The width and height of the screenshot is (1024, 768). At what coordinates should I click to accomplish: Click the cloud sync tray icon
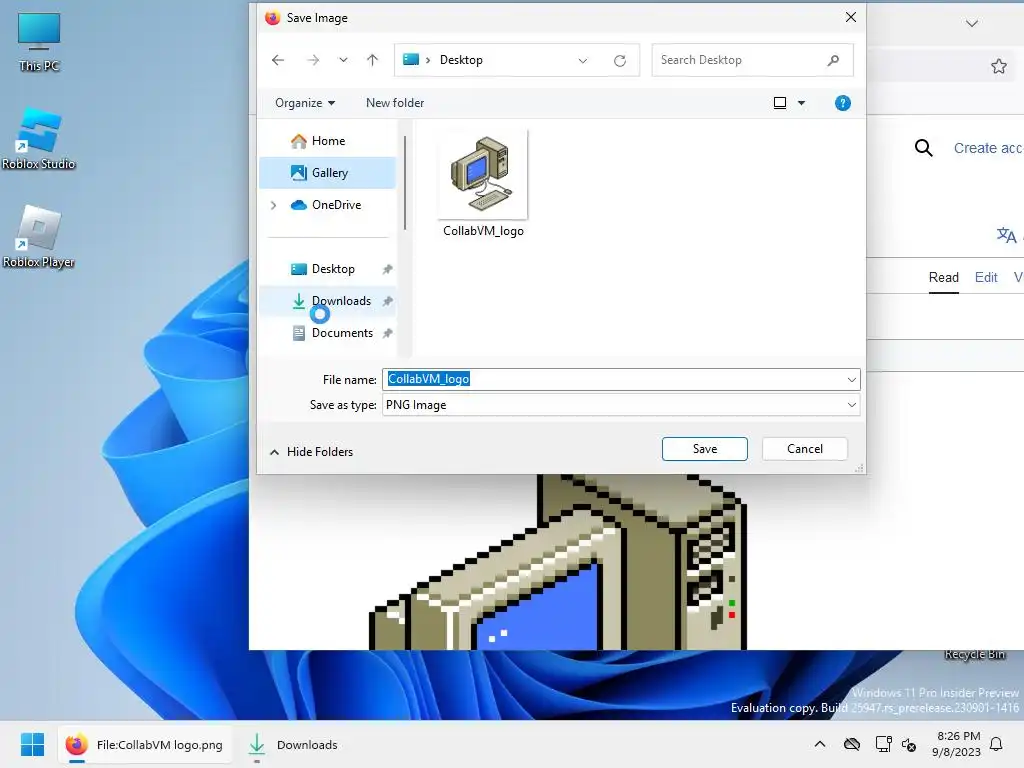pos(852,744)
